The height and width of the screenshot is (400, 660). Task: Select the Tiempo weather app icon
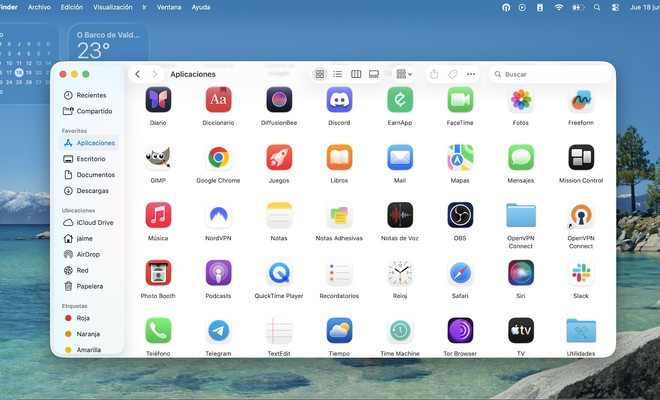click(x=339, y=331)
